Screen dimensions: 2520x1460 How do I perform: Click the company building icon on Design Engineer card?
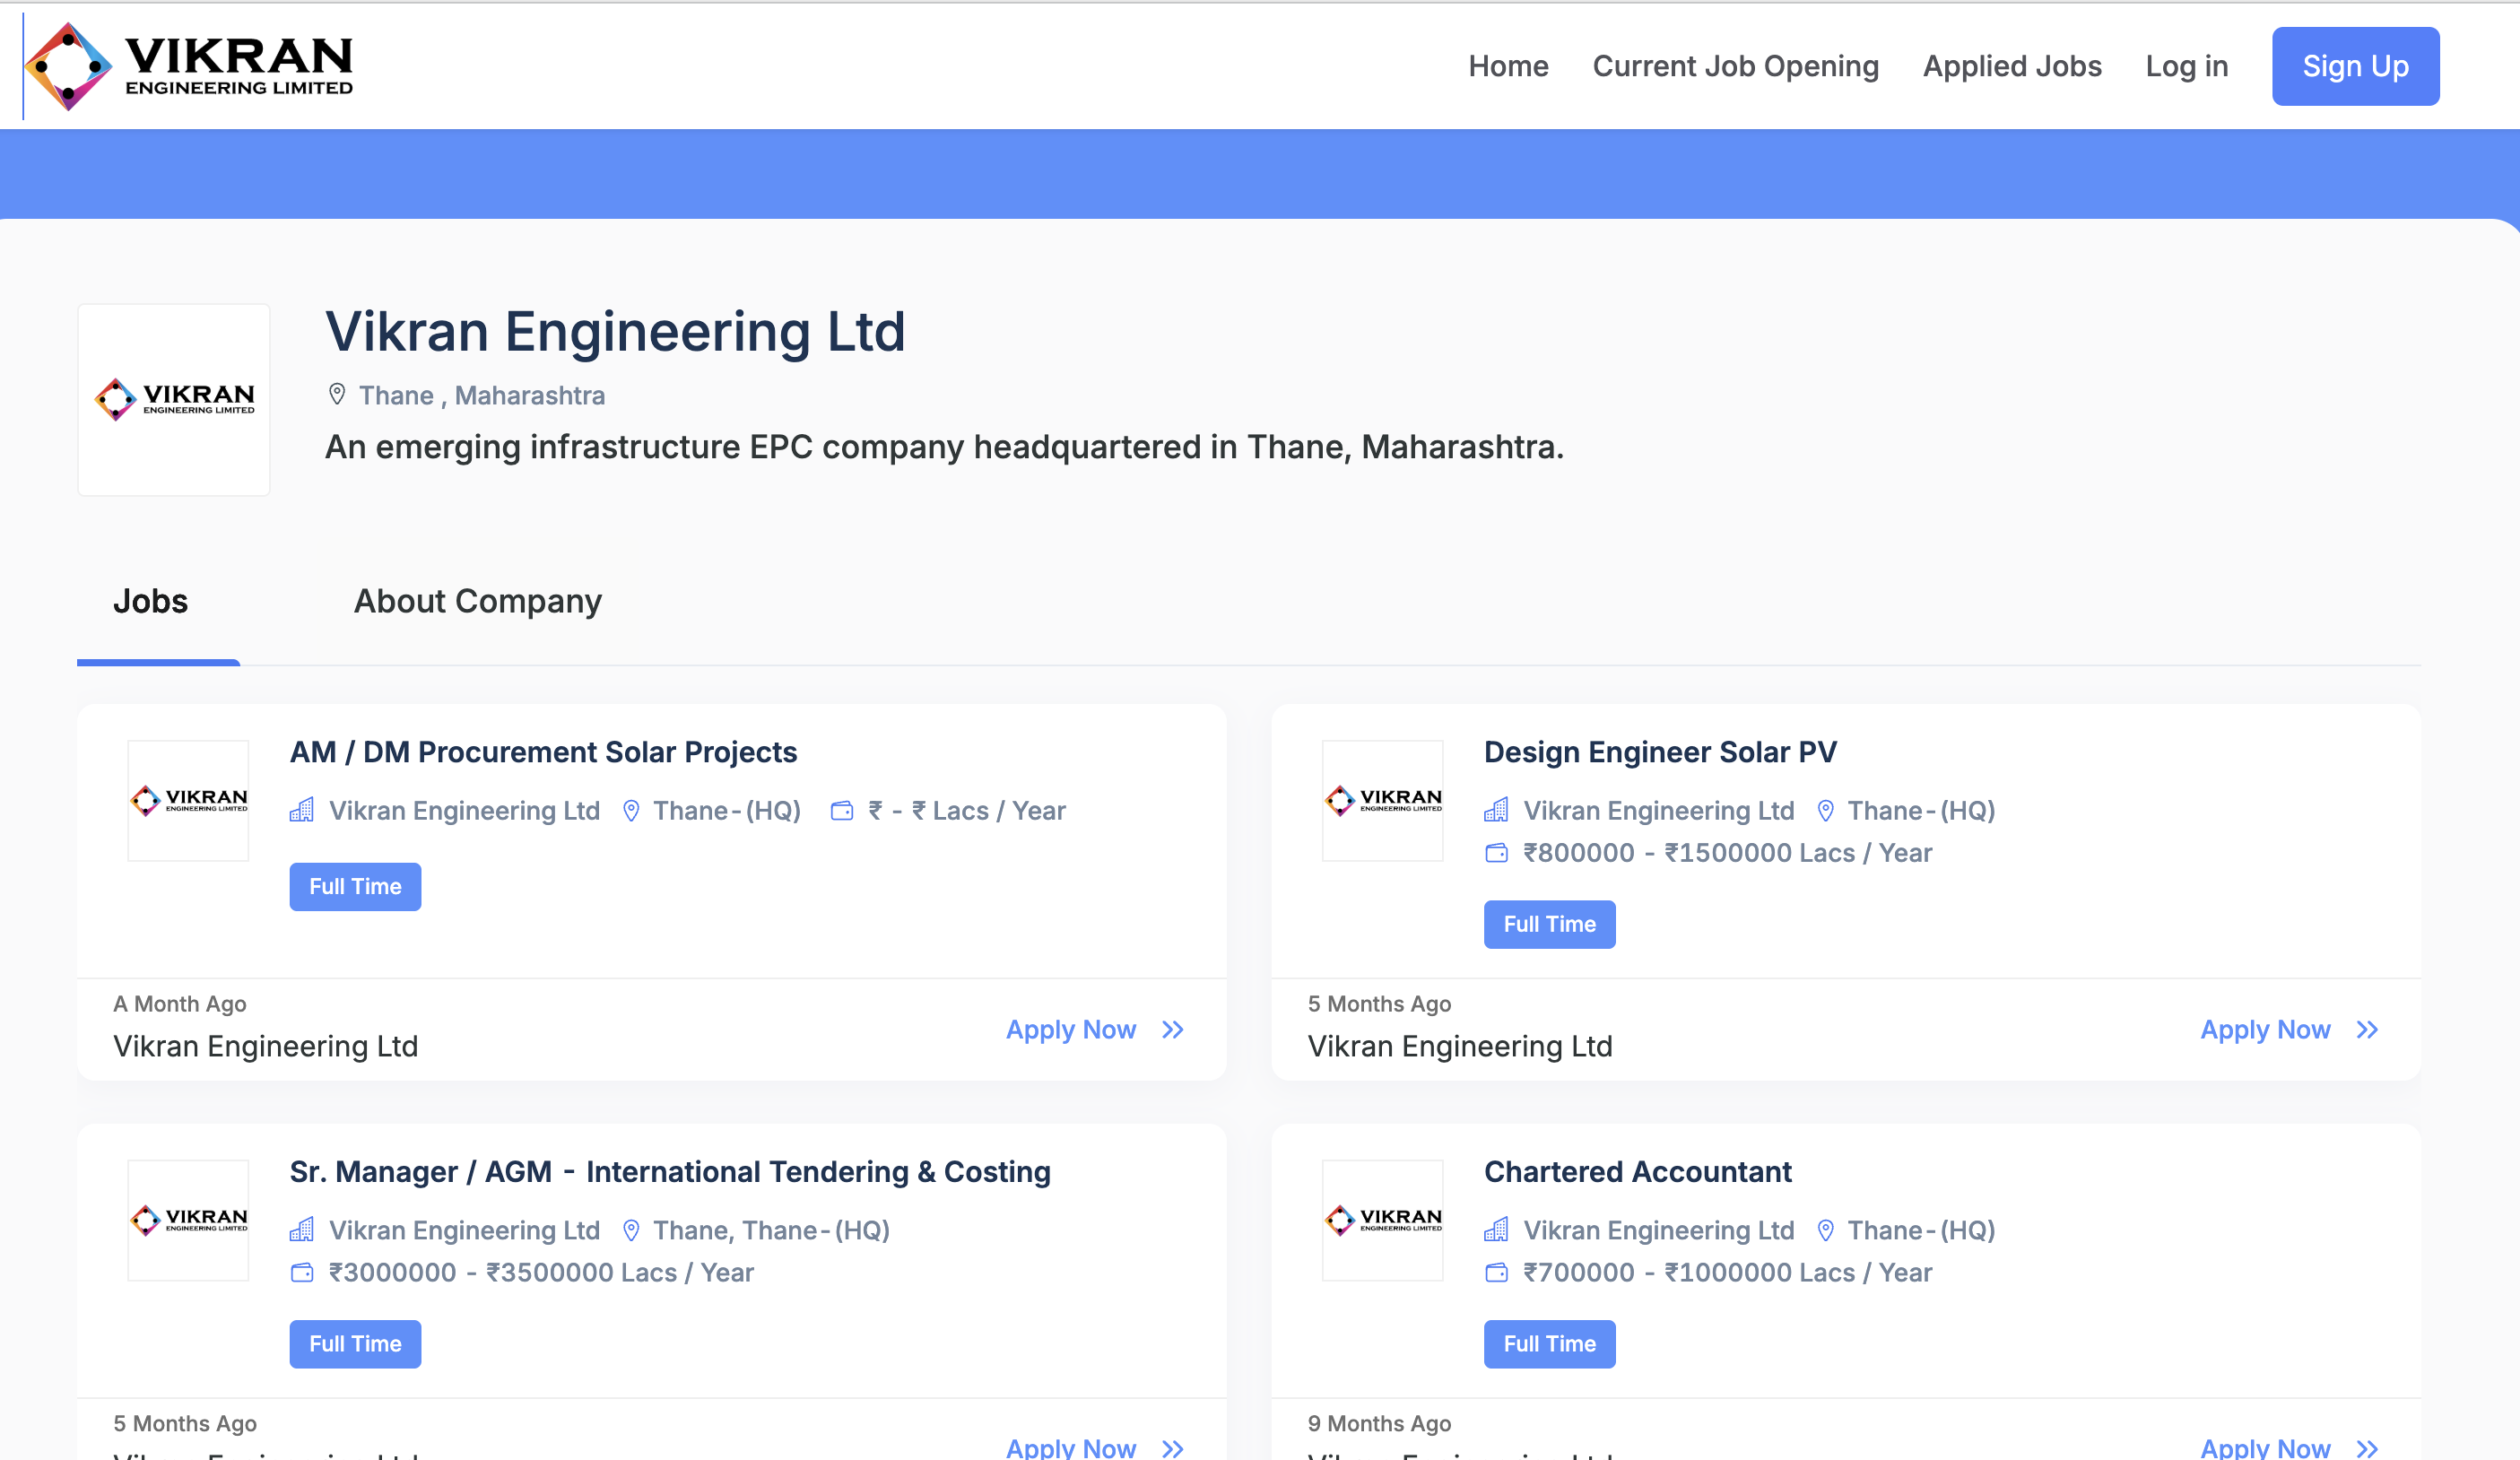click(x=1496, y=810)
